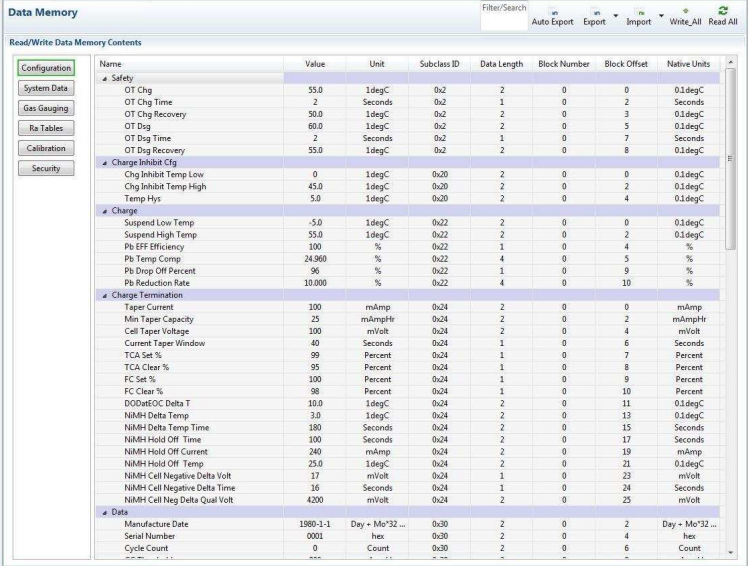
Task: Click TCA Set % value 99
Action: coord(315,356)
